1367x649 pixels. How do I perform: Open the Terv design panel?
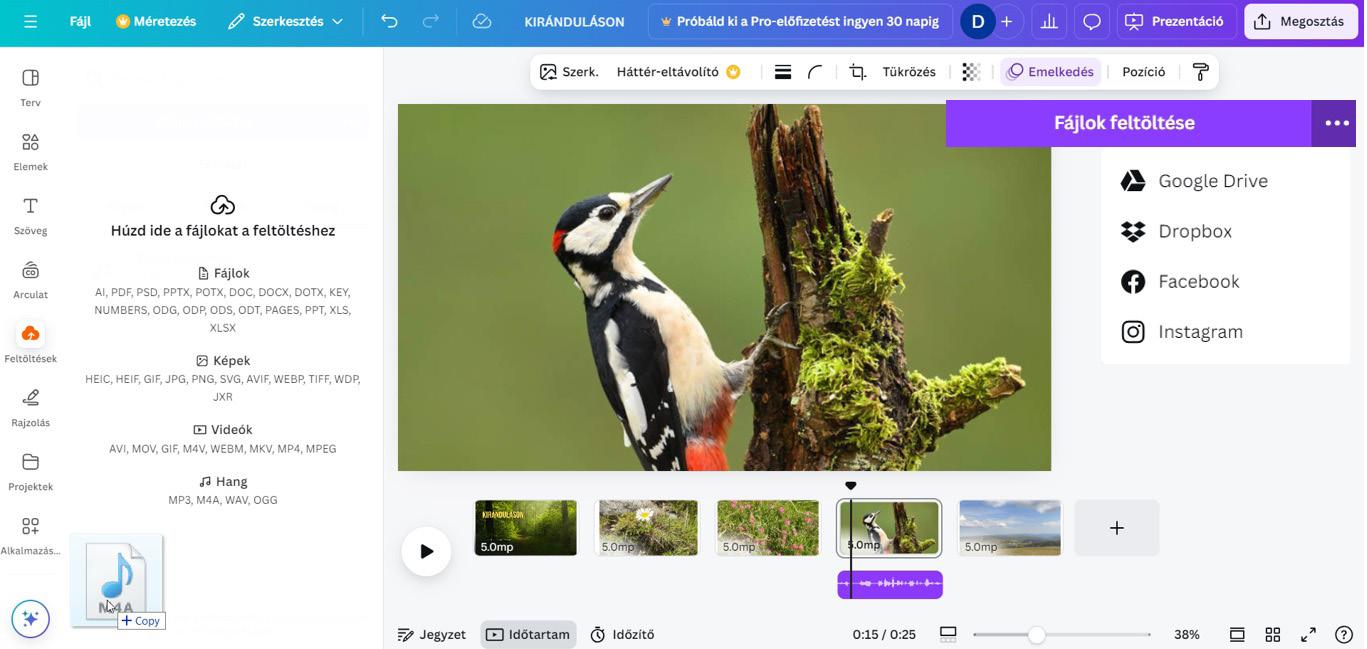point(30,87)
